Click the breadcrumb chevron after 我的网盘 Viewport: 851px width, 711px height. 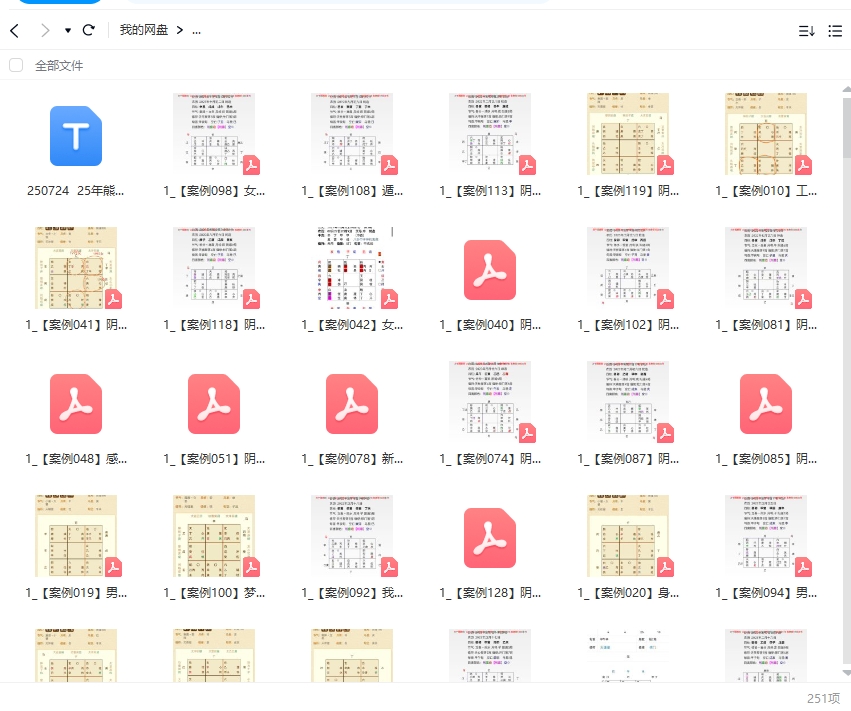point(179,30)
